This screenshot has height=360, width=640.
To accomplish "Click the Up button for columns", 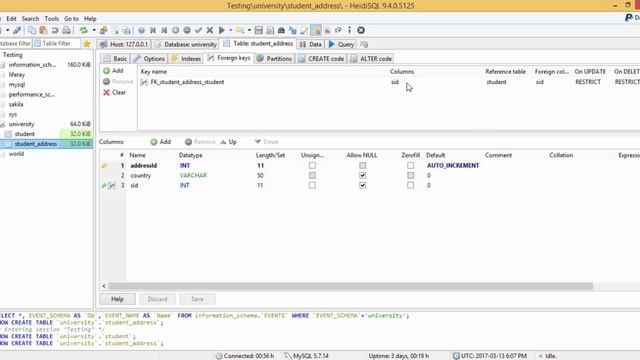I will (229, 142).
